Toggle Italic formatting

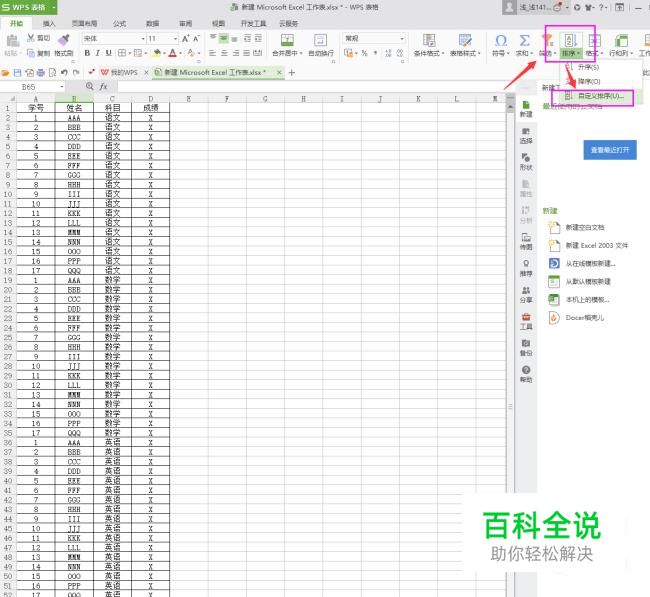point(97,53)
